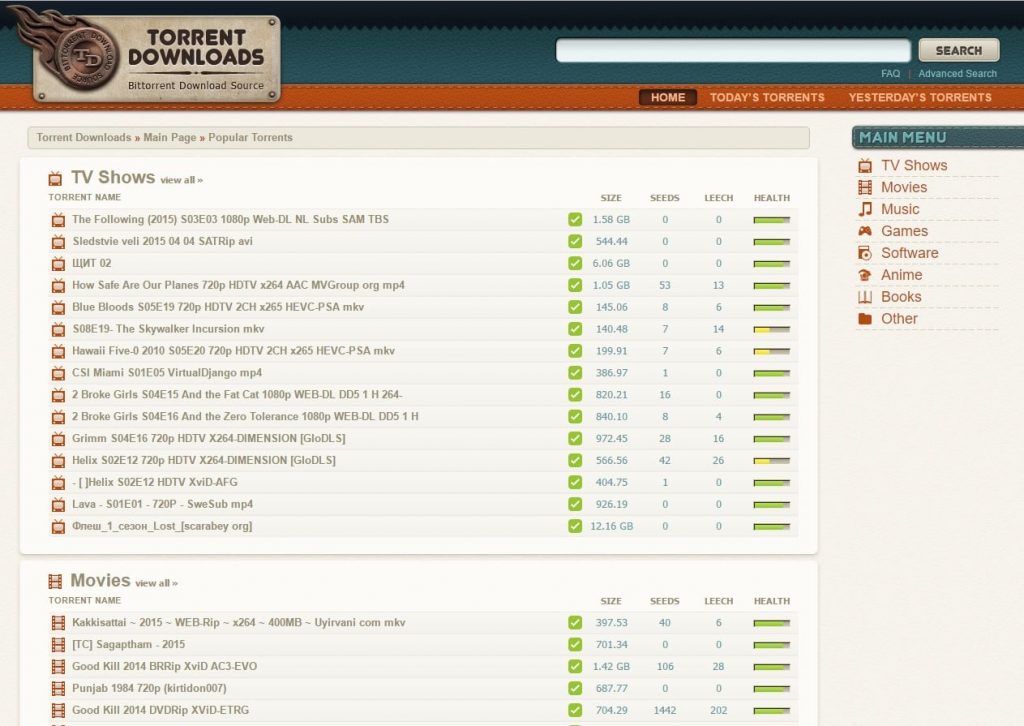Click TV icon next to Sledstvie veli torrent
1024x726 pixels.
click(x=58, y=242)
